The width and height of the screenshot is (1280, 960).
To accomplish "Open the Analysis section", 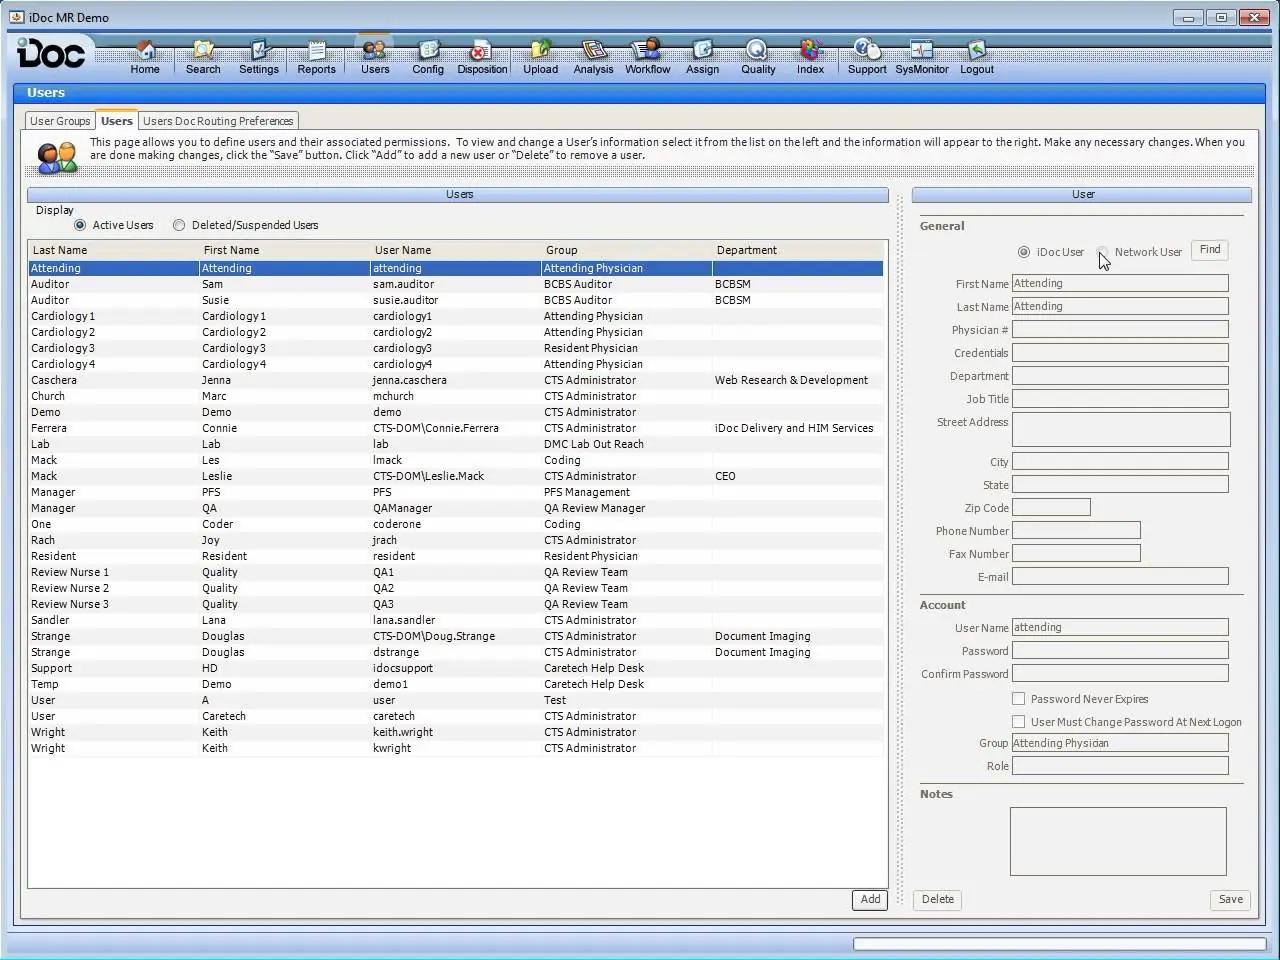I will click(x=593, y=55).
